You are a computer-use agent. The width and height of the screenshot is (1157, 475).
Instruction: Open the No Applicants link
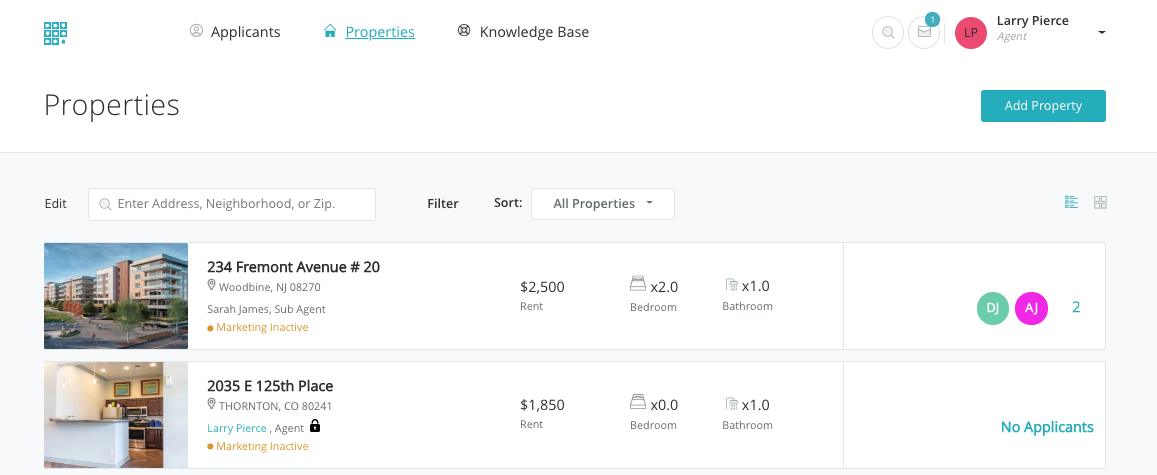(1047, 427)
